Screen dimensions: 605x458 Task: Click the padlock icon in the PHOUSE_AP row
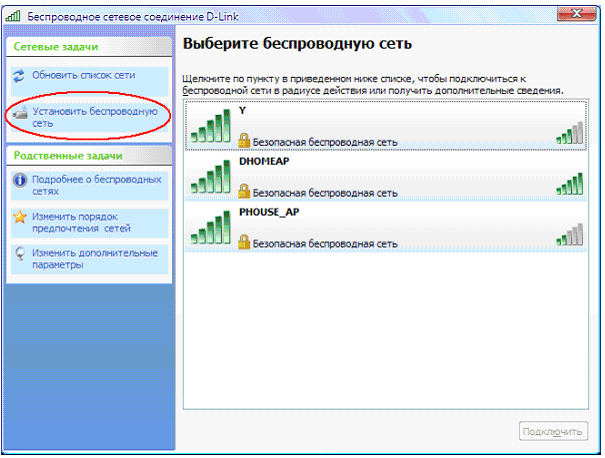(244, 242)
